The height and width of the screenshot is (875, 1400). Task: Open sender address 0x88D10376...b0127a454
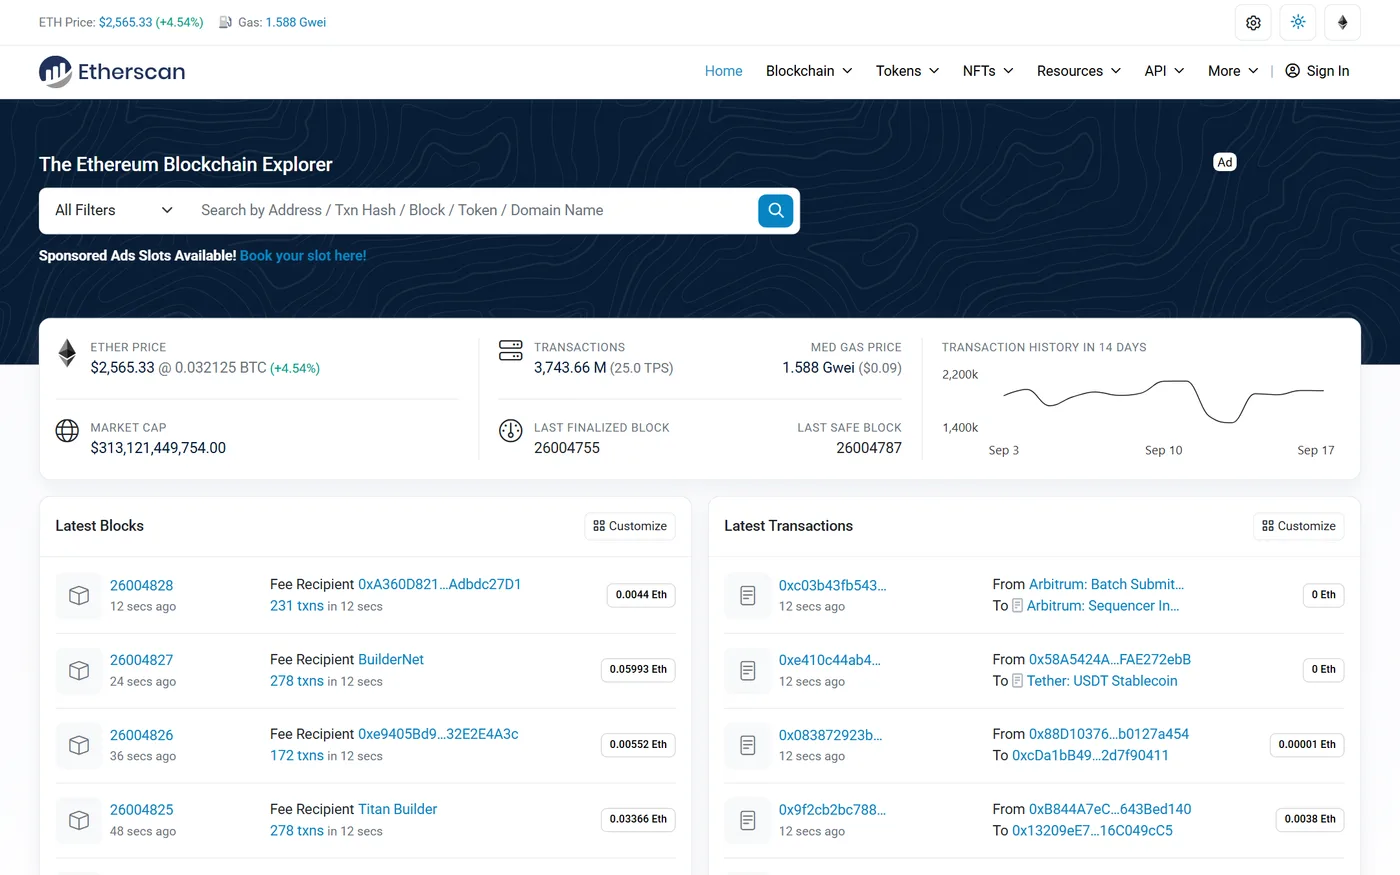pos(1109,734)
